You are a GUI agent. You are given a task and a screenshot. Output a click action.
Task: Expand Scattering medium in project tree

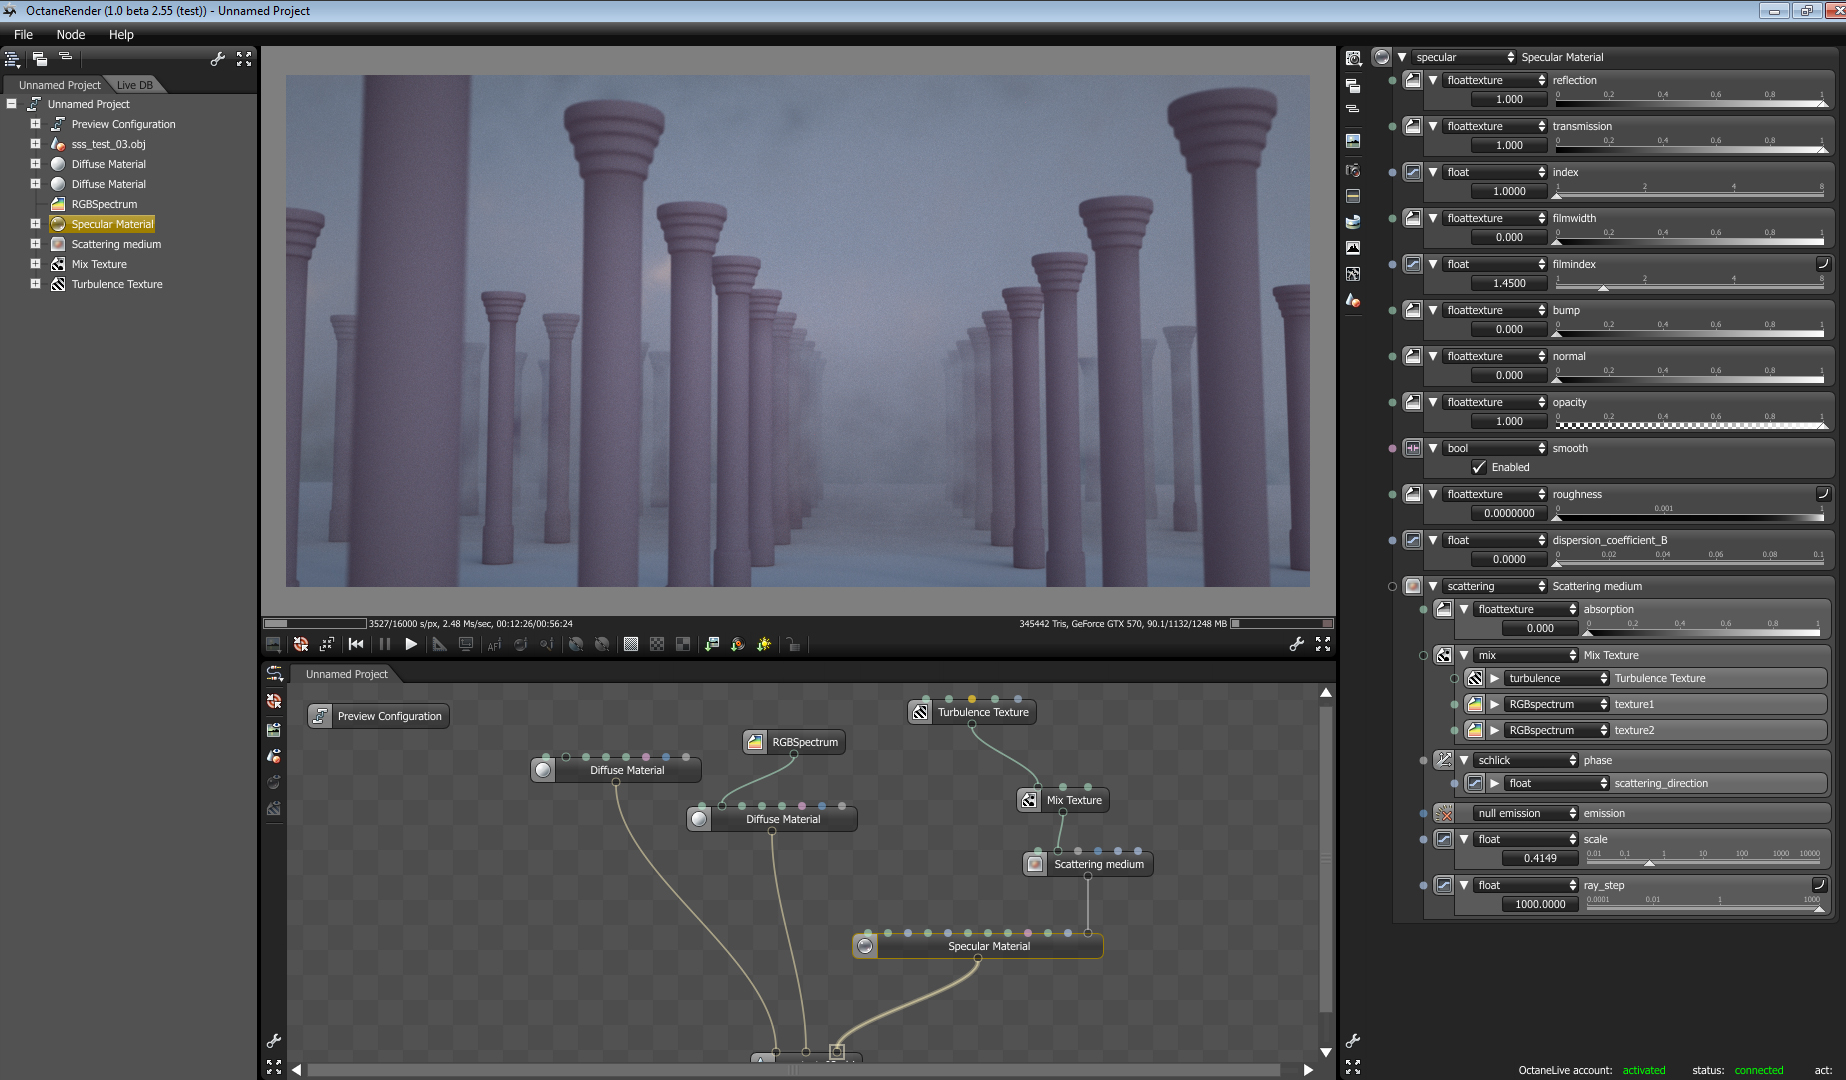[x=35, y=244]
